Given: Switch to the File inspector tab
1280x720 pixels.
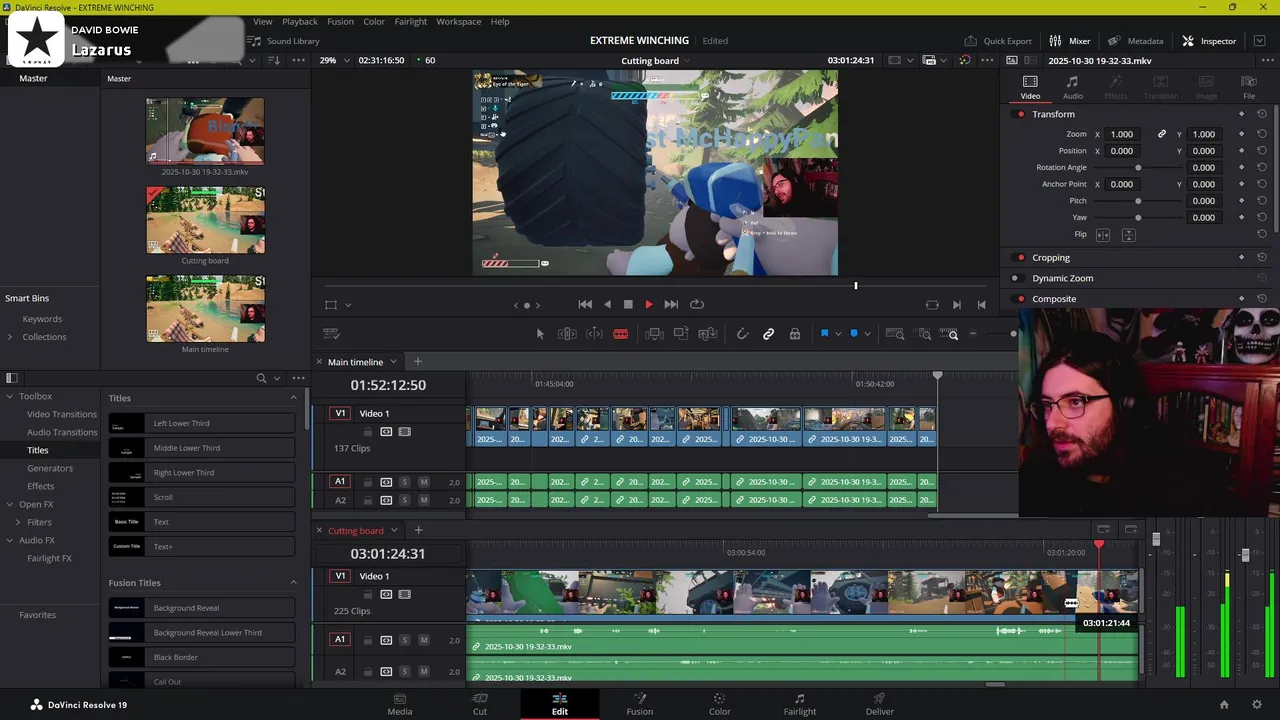Looking at the screenshot, I should [x=1249, y=87].
